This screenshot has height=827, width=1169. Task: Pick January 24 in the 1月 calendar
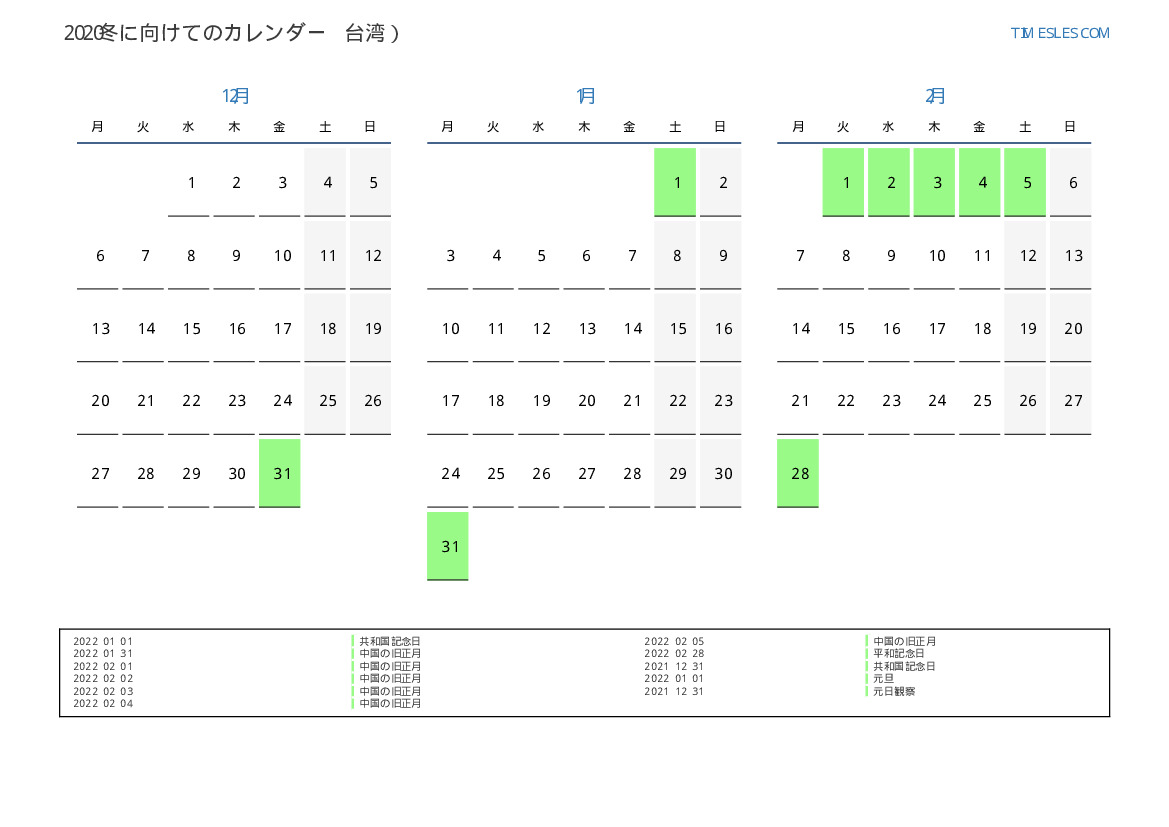(x=447, y=474)
